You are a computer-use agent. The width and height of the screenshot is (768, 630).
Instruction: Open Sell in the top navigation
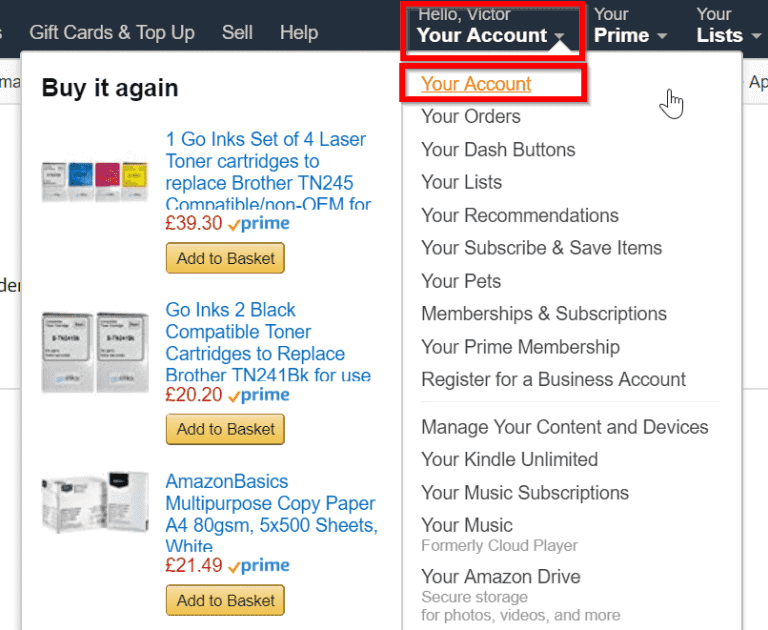(237, 33)
